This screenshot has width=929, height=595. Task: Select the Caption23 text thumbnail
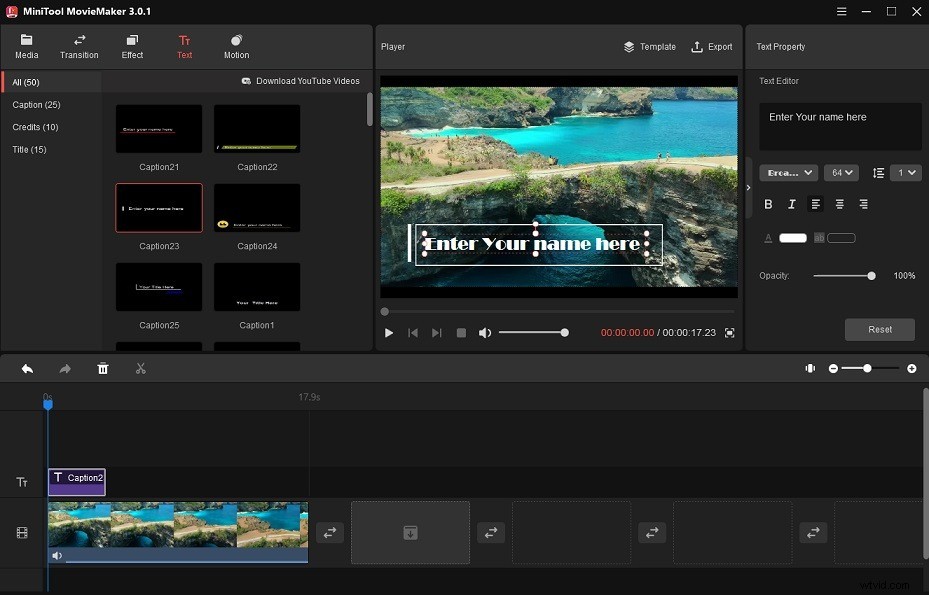[159, 208]
